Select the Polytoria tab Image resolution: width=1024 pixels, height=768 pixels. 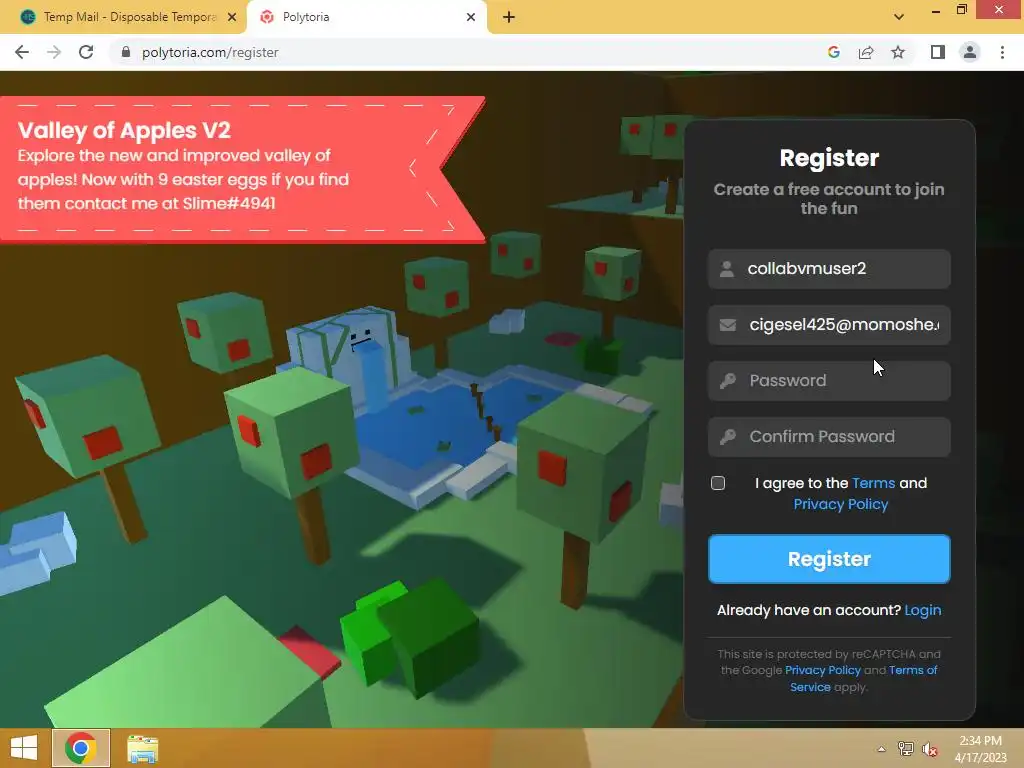coord(366,17)
